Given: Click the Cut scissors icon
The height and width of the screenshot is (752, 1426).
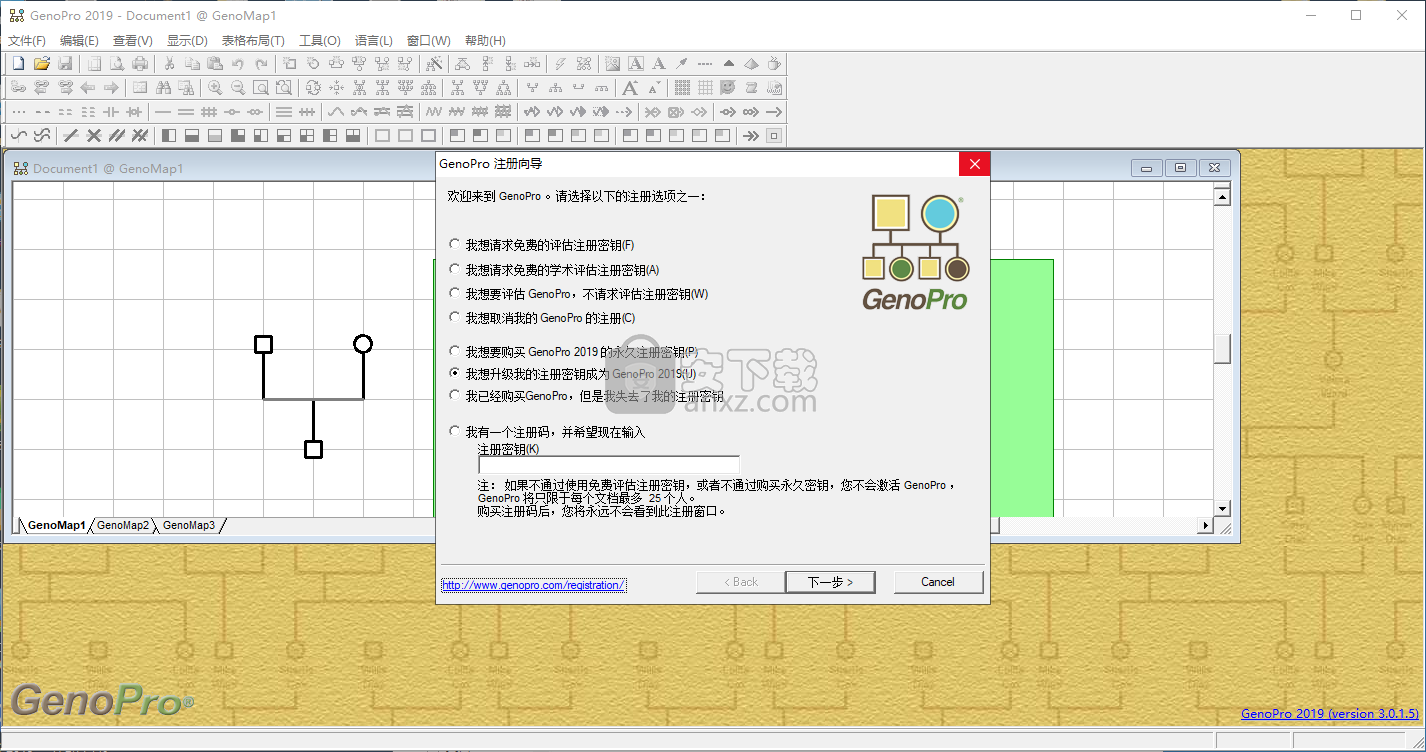Looking at the screenshot, I should coord(170,63).
